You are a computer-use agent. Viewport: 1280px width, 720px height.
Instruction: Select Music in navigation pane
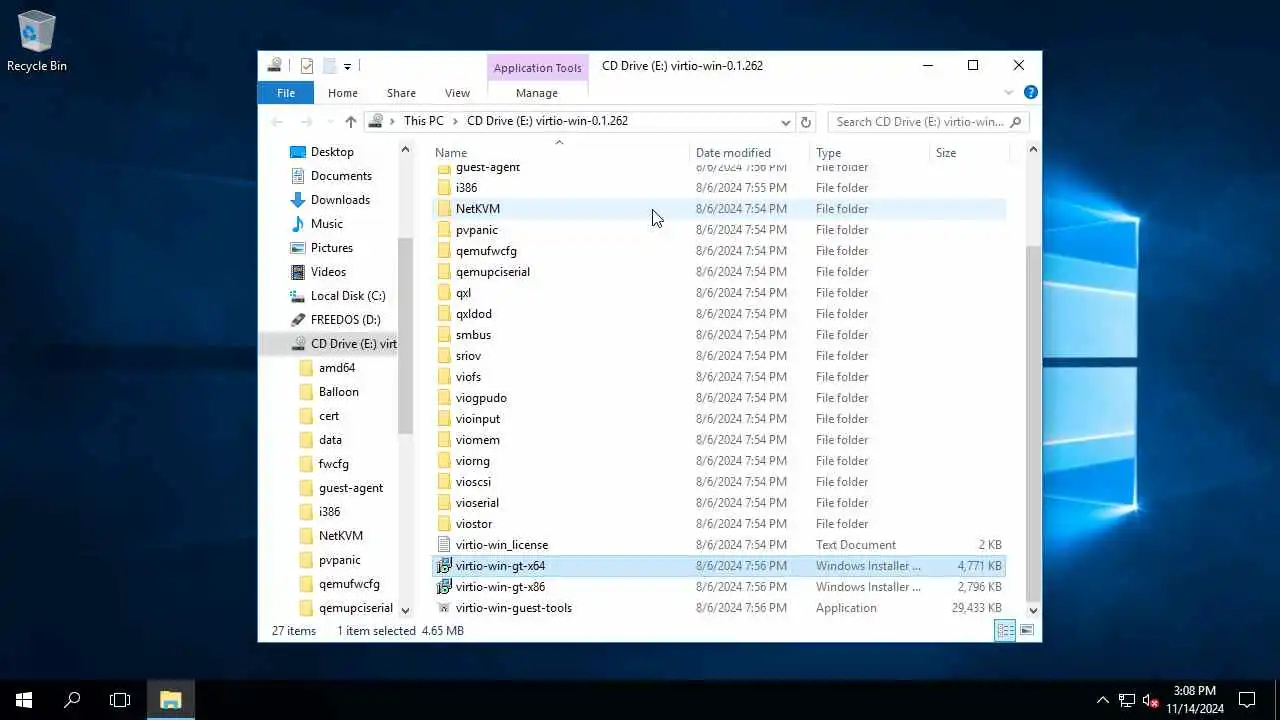coord(327,224)
